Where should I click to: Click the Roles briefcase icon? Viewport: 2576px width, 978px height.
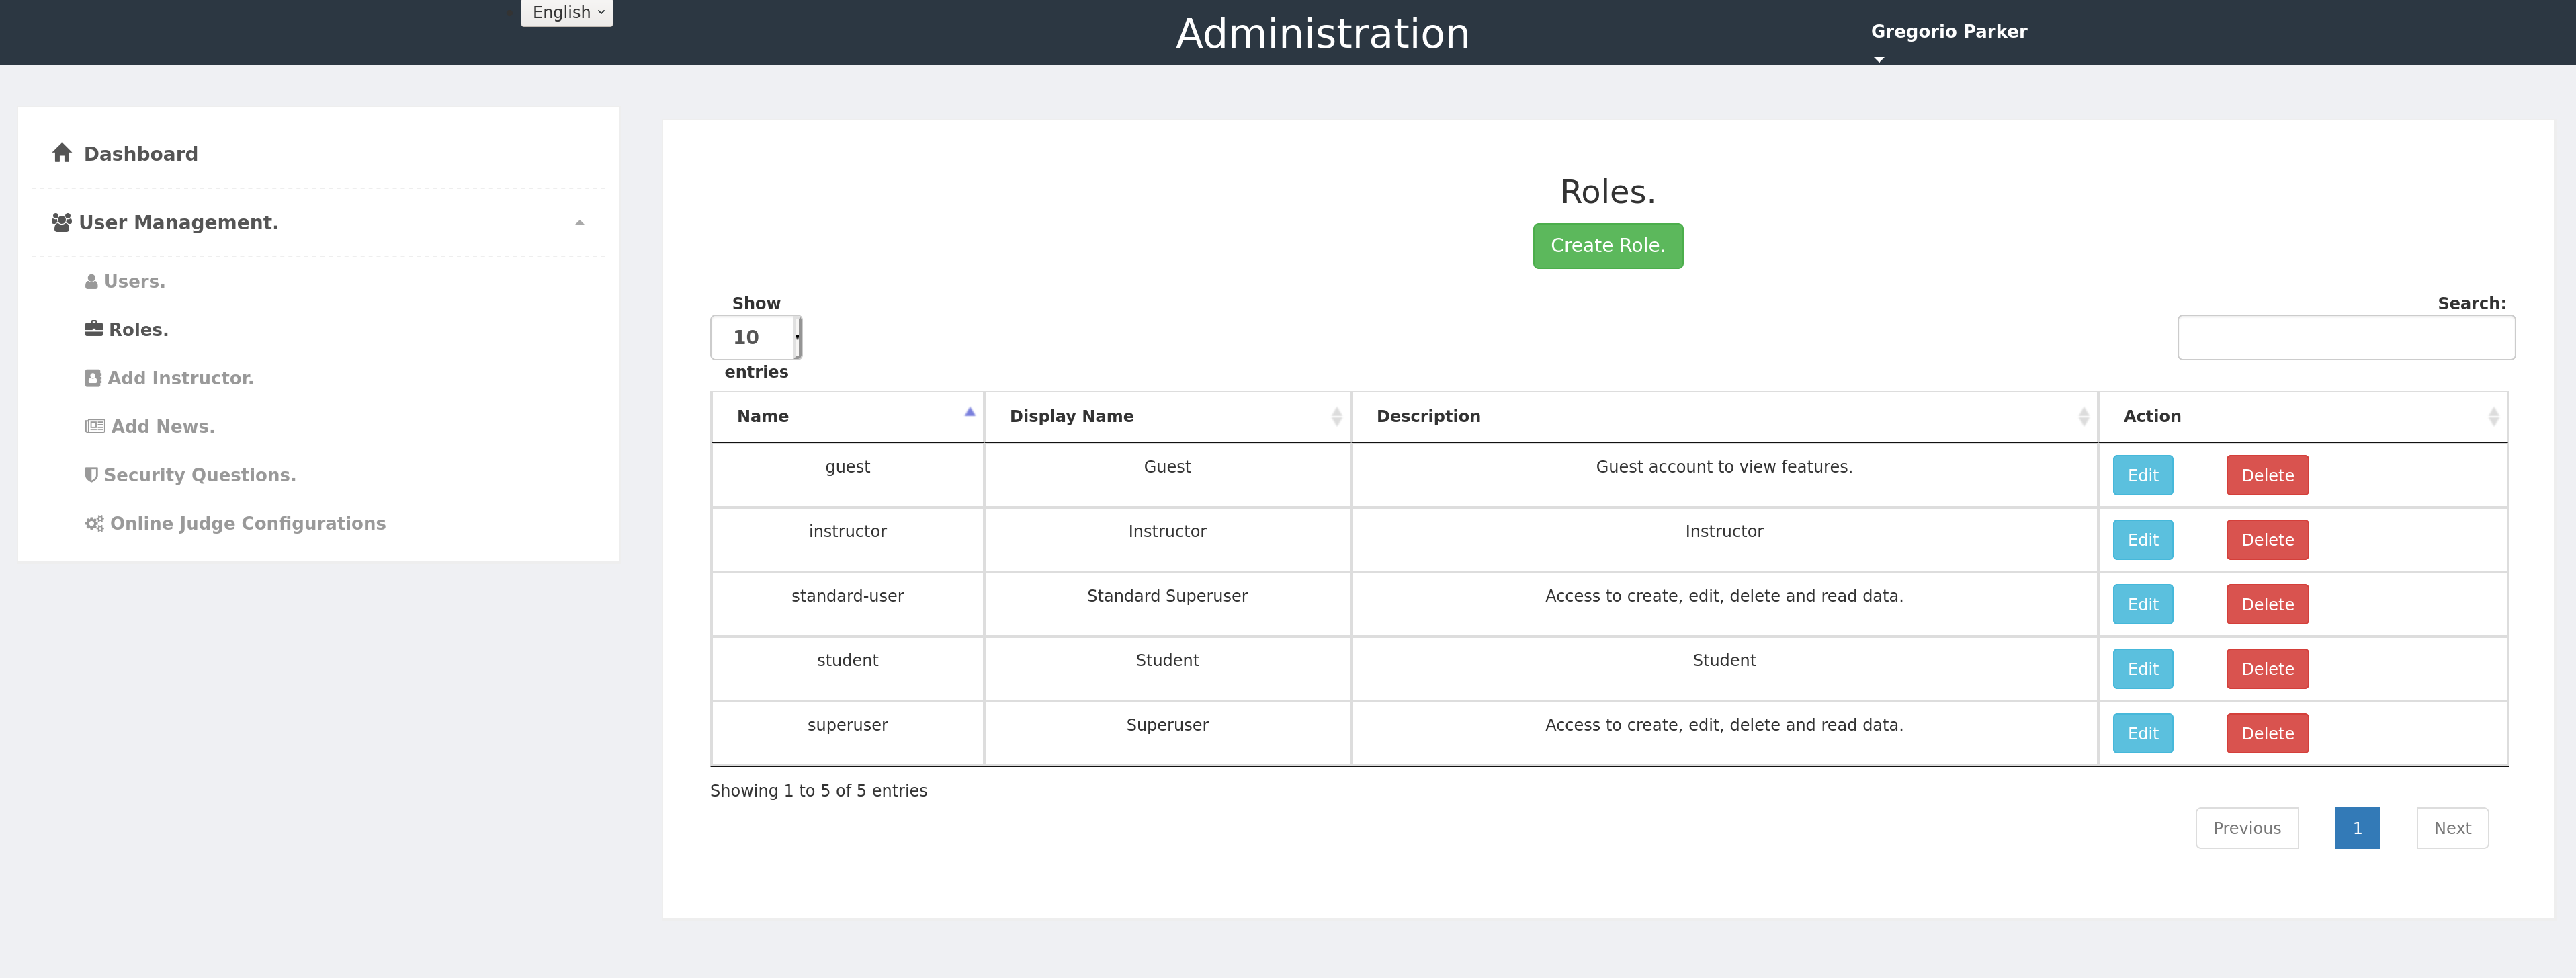(x=94, y=329)
